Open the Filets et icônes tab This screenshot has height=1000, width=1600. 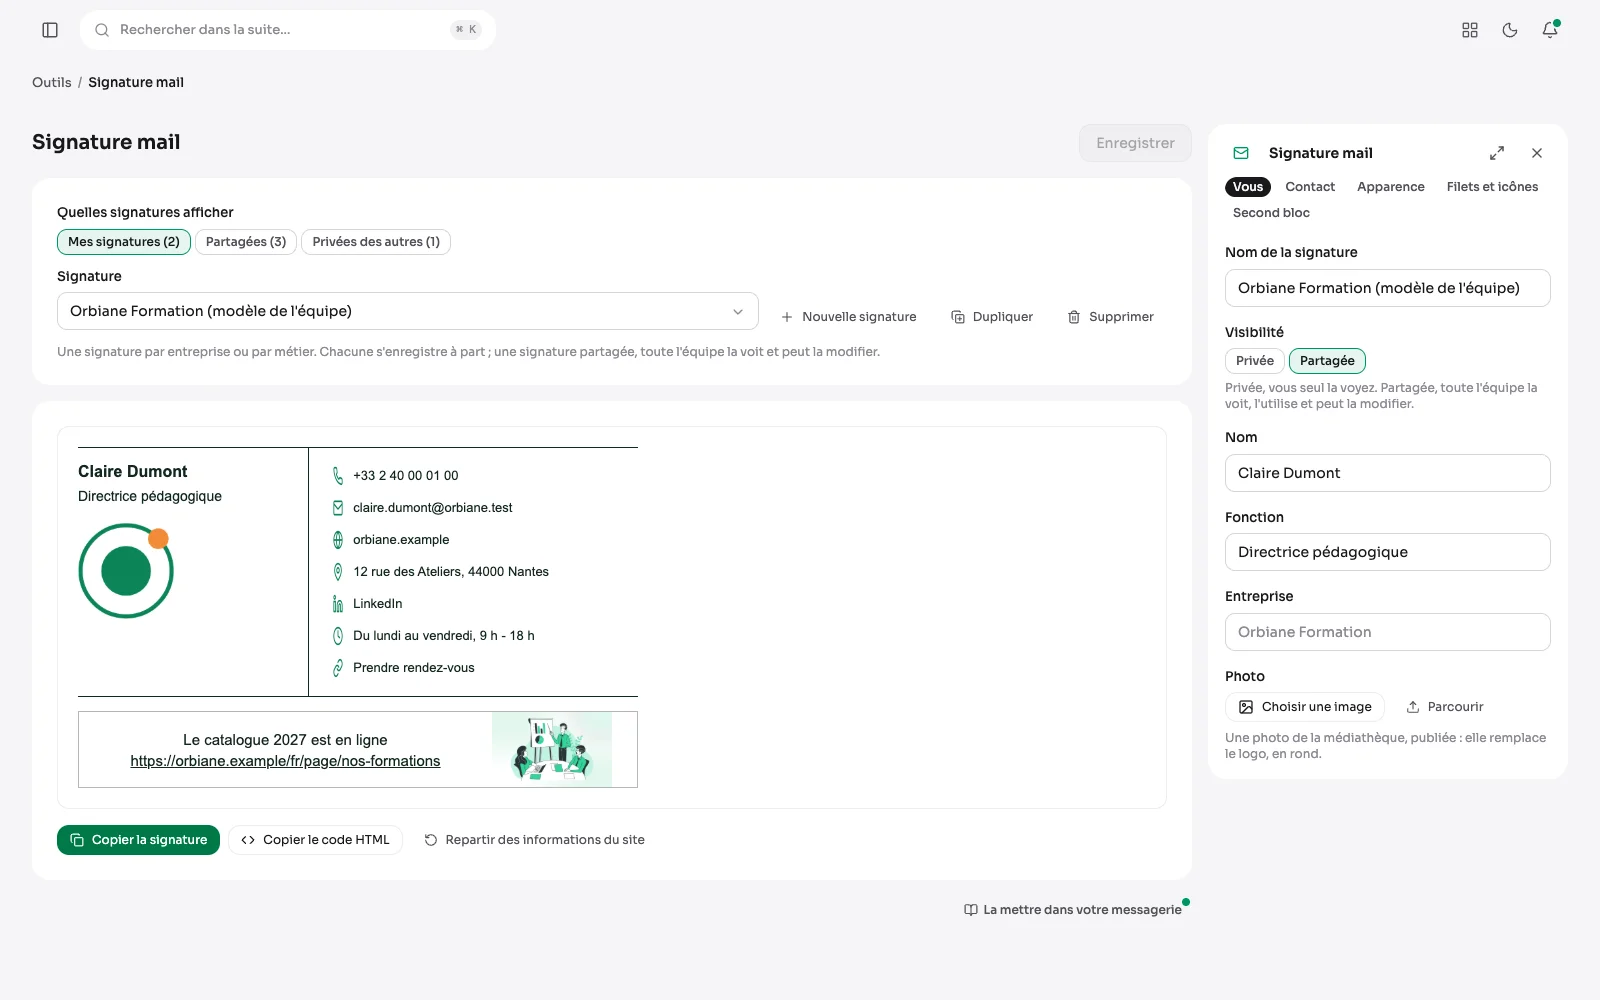(1492, 187)
